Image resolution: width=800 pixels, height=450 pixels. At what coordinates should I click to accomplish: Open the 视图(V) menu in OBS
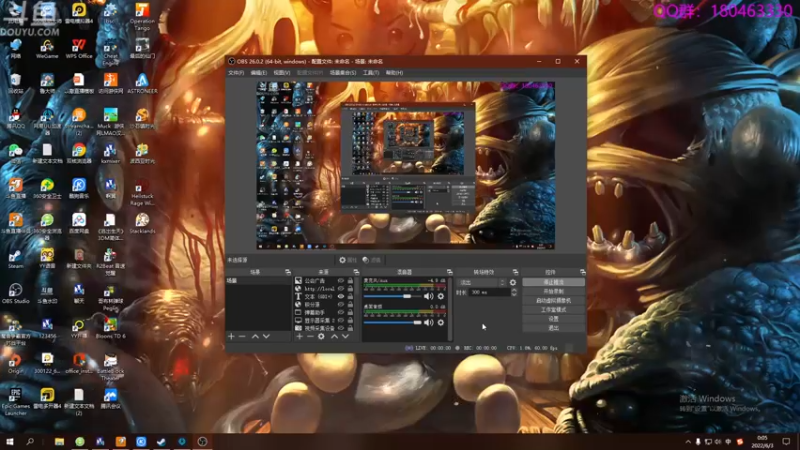(282, 73)
